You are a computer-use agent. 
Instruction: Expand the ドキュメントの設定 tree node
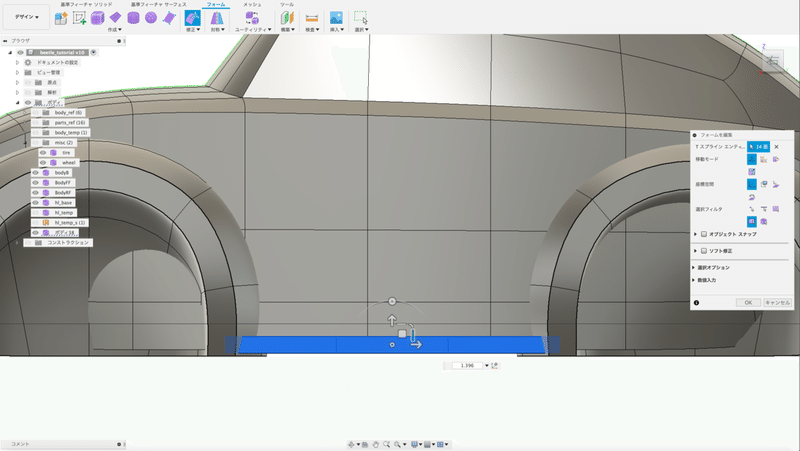(x=17, y=62)
